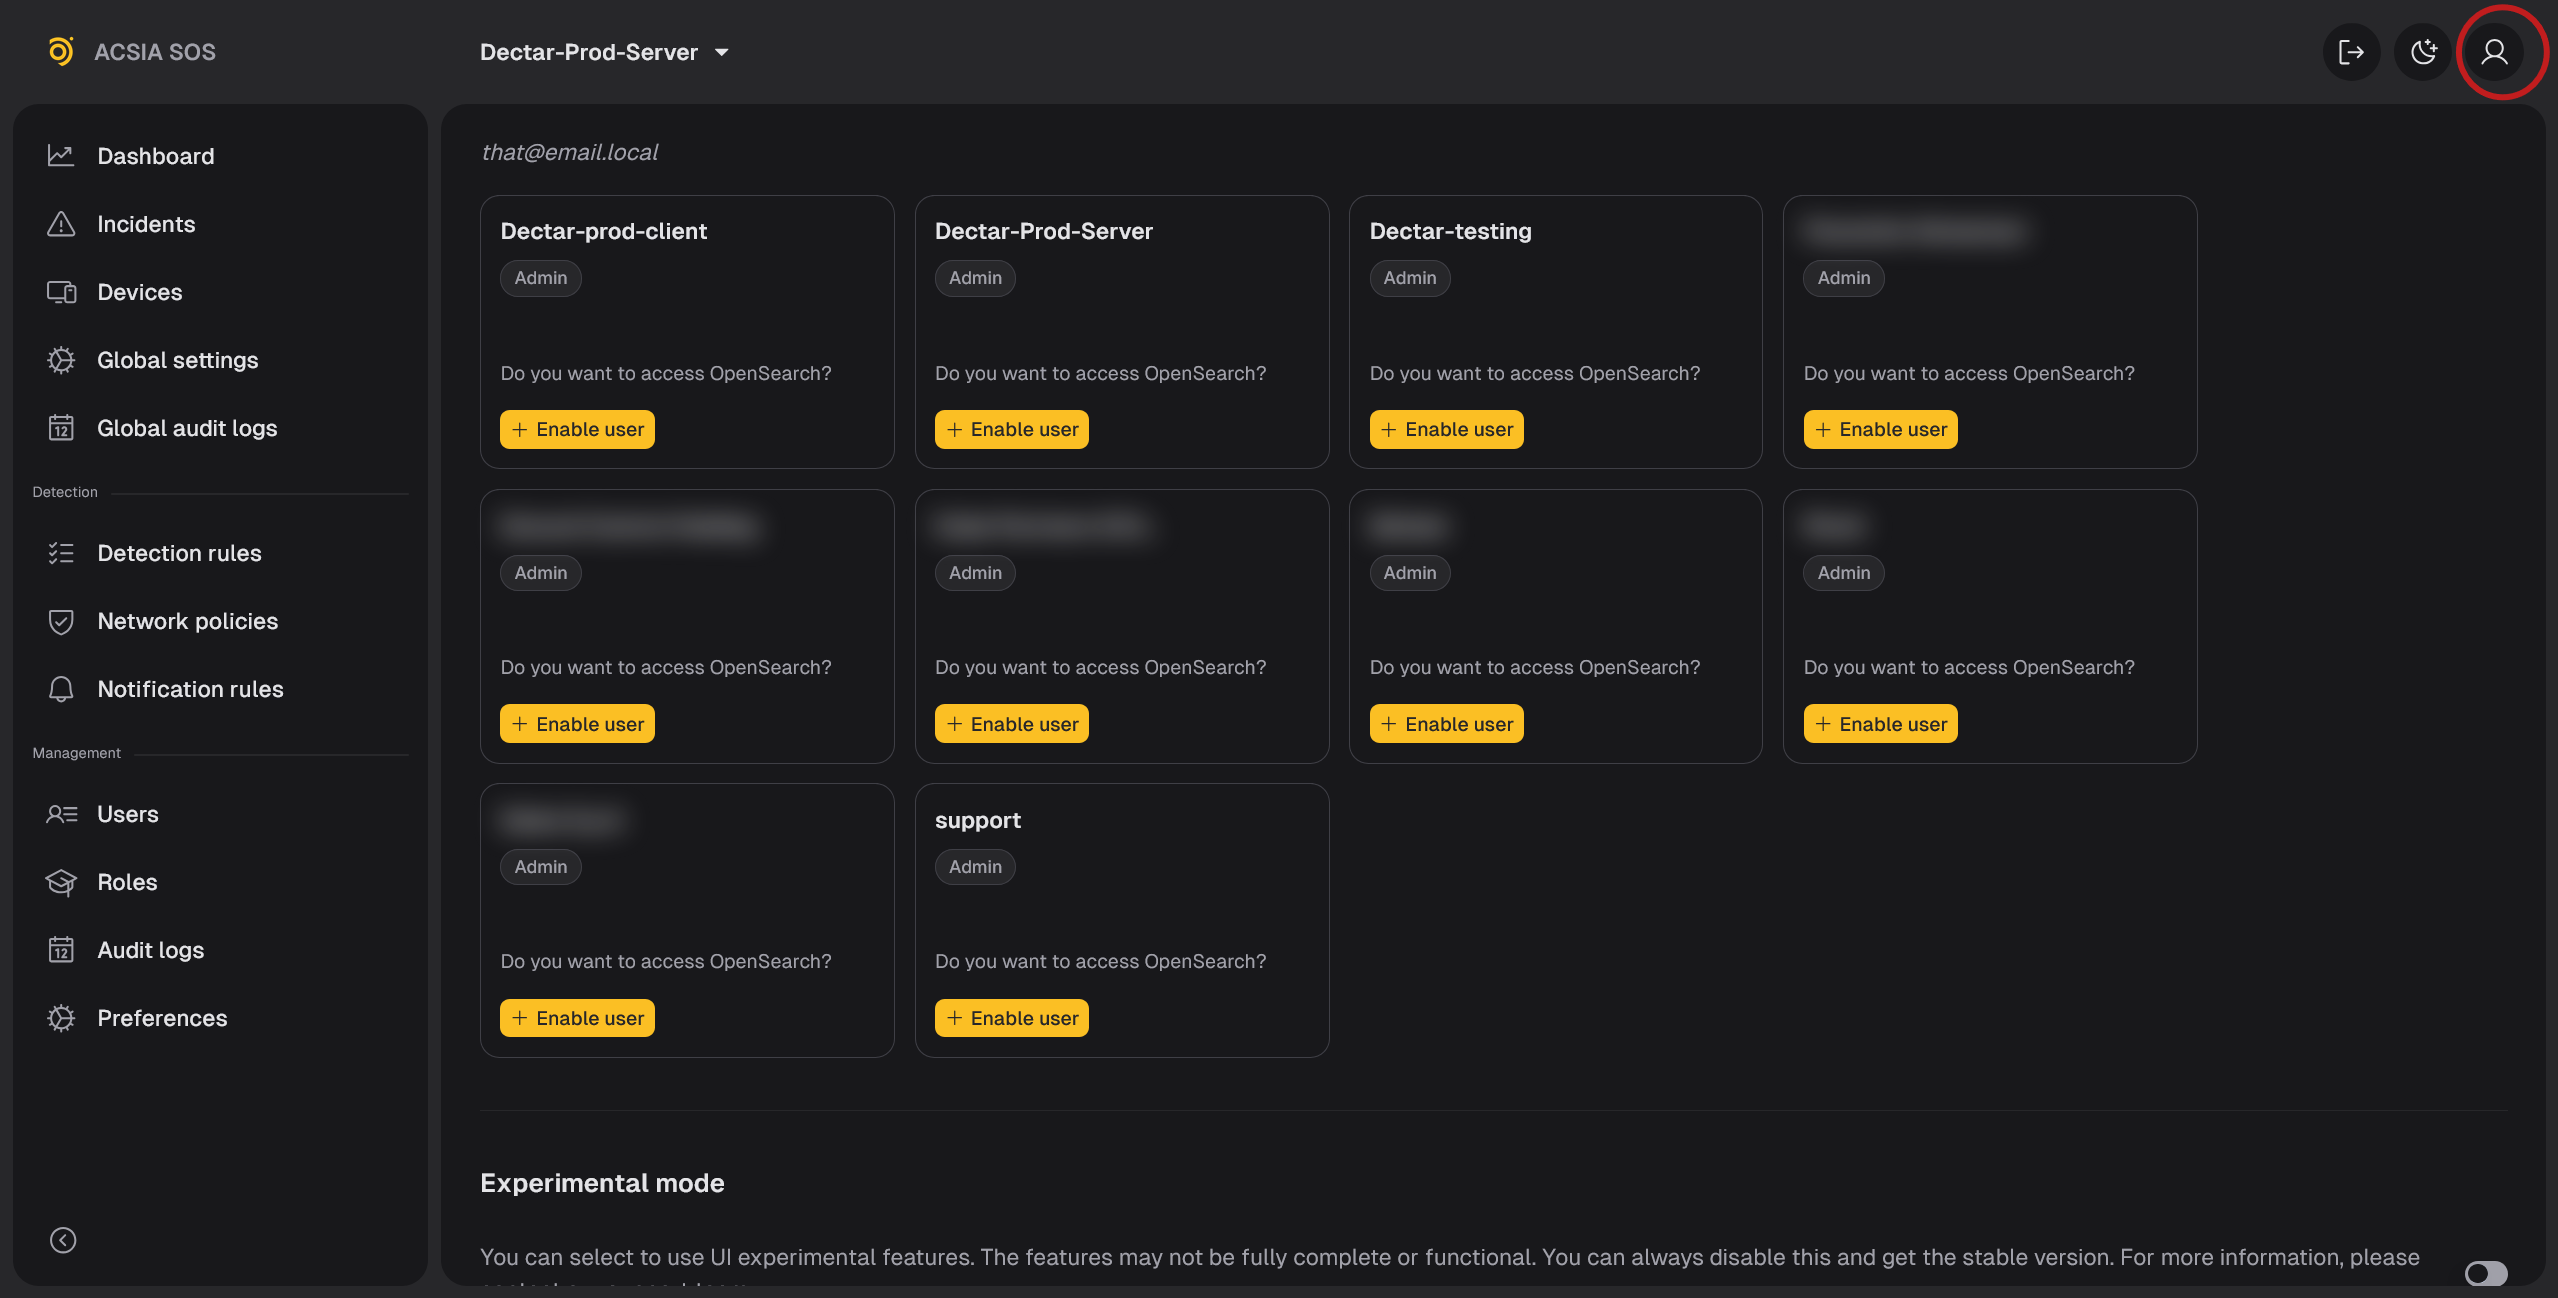Click the Admin badge on Dectar-prod-client
Screen dimensions: 2558x1298
pyautogui.click(x=540, y=278)
